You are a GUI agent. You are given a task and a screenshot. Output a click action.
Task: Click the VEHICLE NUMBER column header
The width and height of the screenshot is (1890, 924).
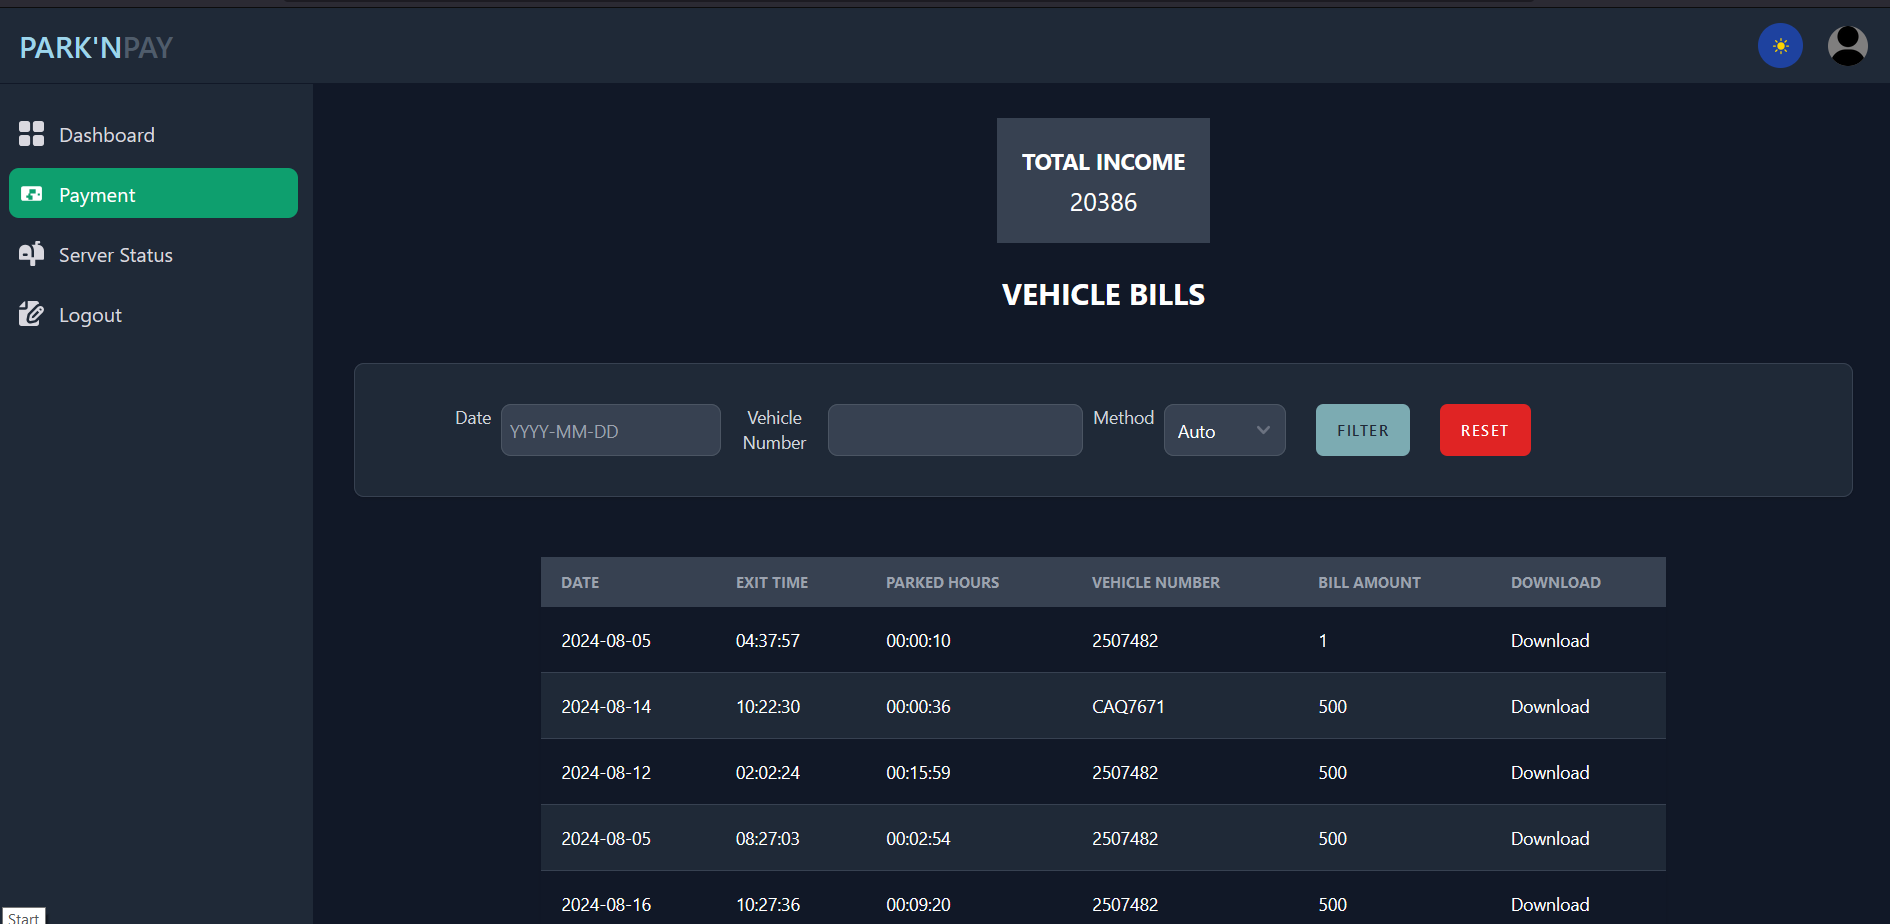(1155, 582)
